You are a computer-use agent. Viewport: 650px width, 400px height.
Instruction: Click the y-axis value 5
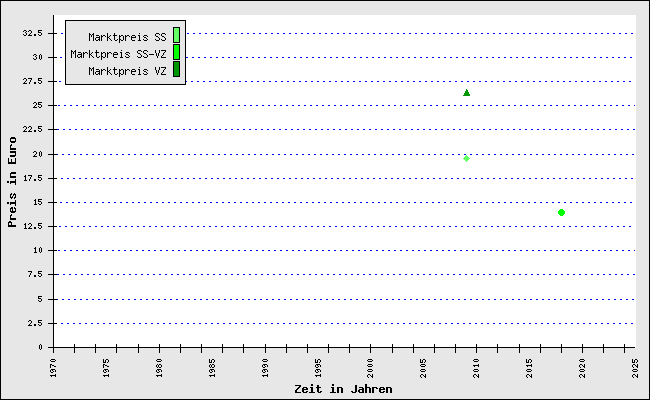click(x=40, y=299)
